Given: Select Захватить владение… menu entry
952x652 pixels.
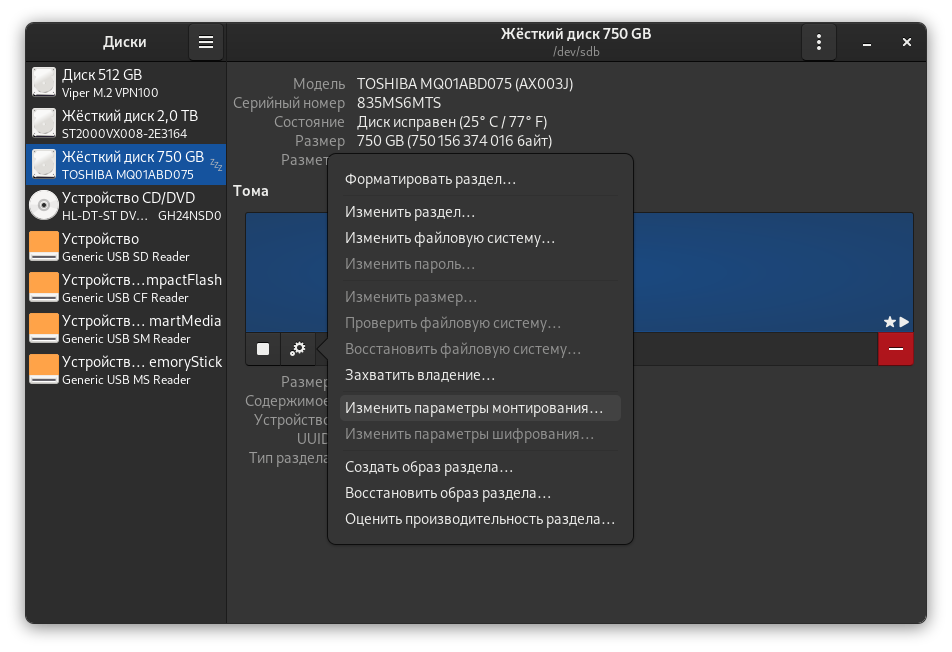Looking at the screenshot, I should (x=480, y=376).
